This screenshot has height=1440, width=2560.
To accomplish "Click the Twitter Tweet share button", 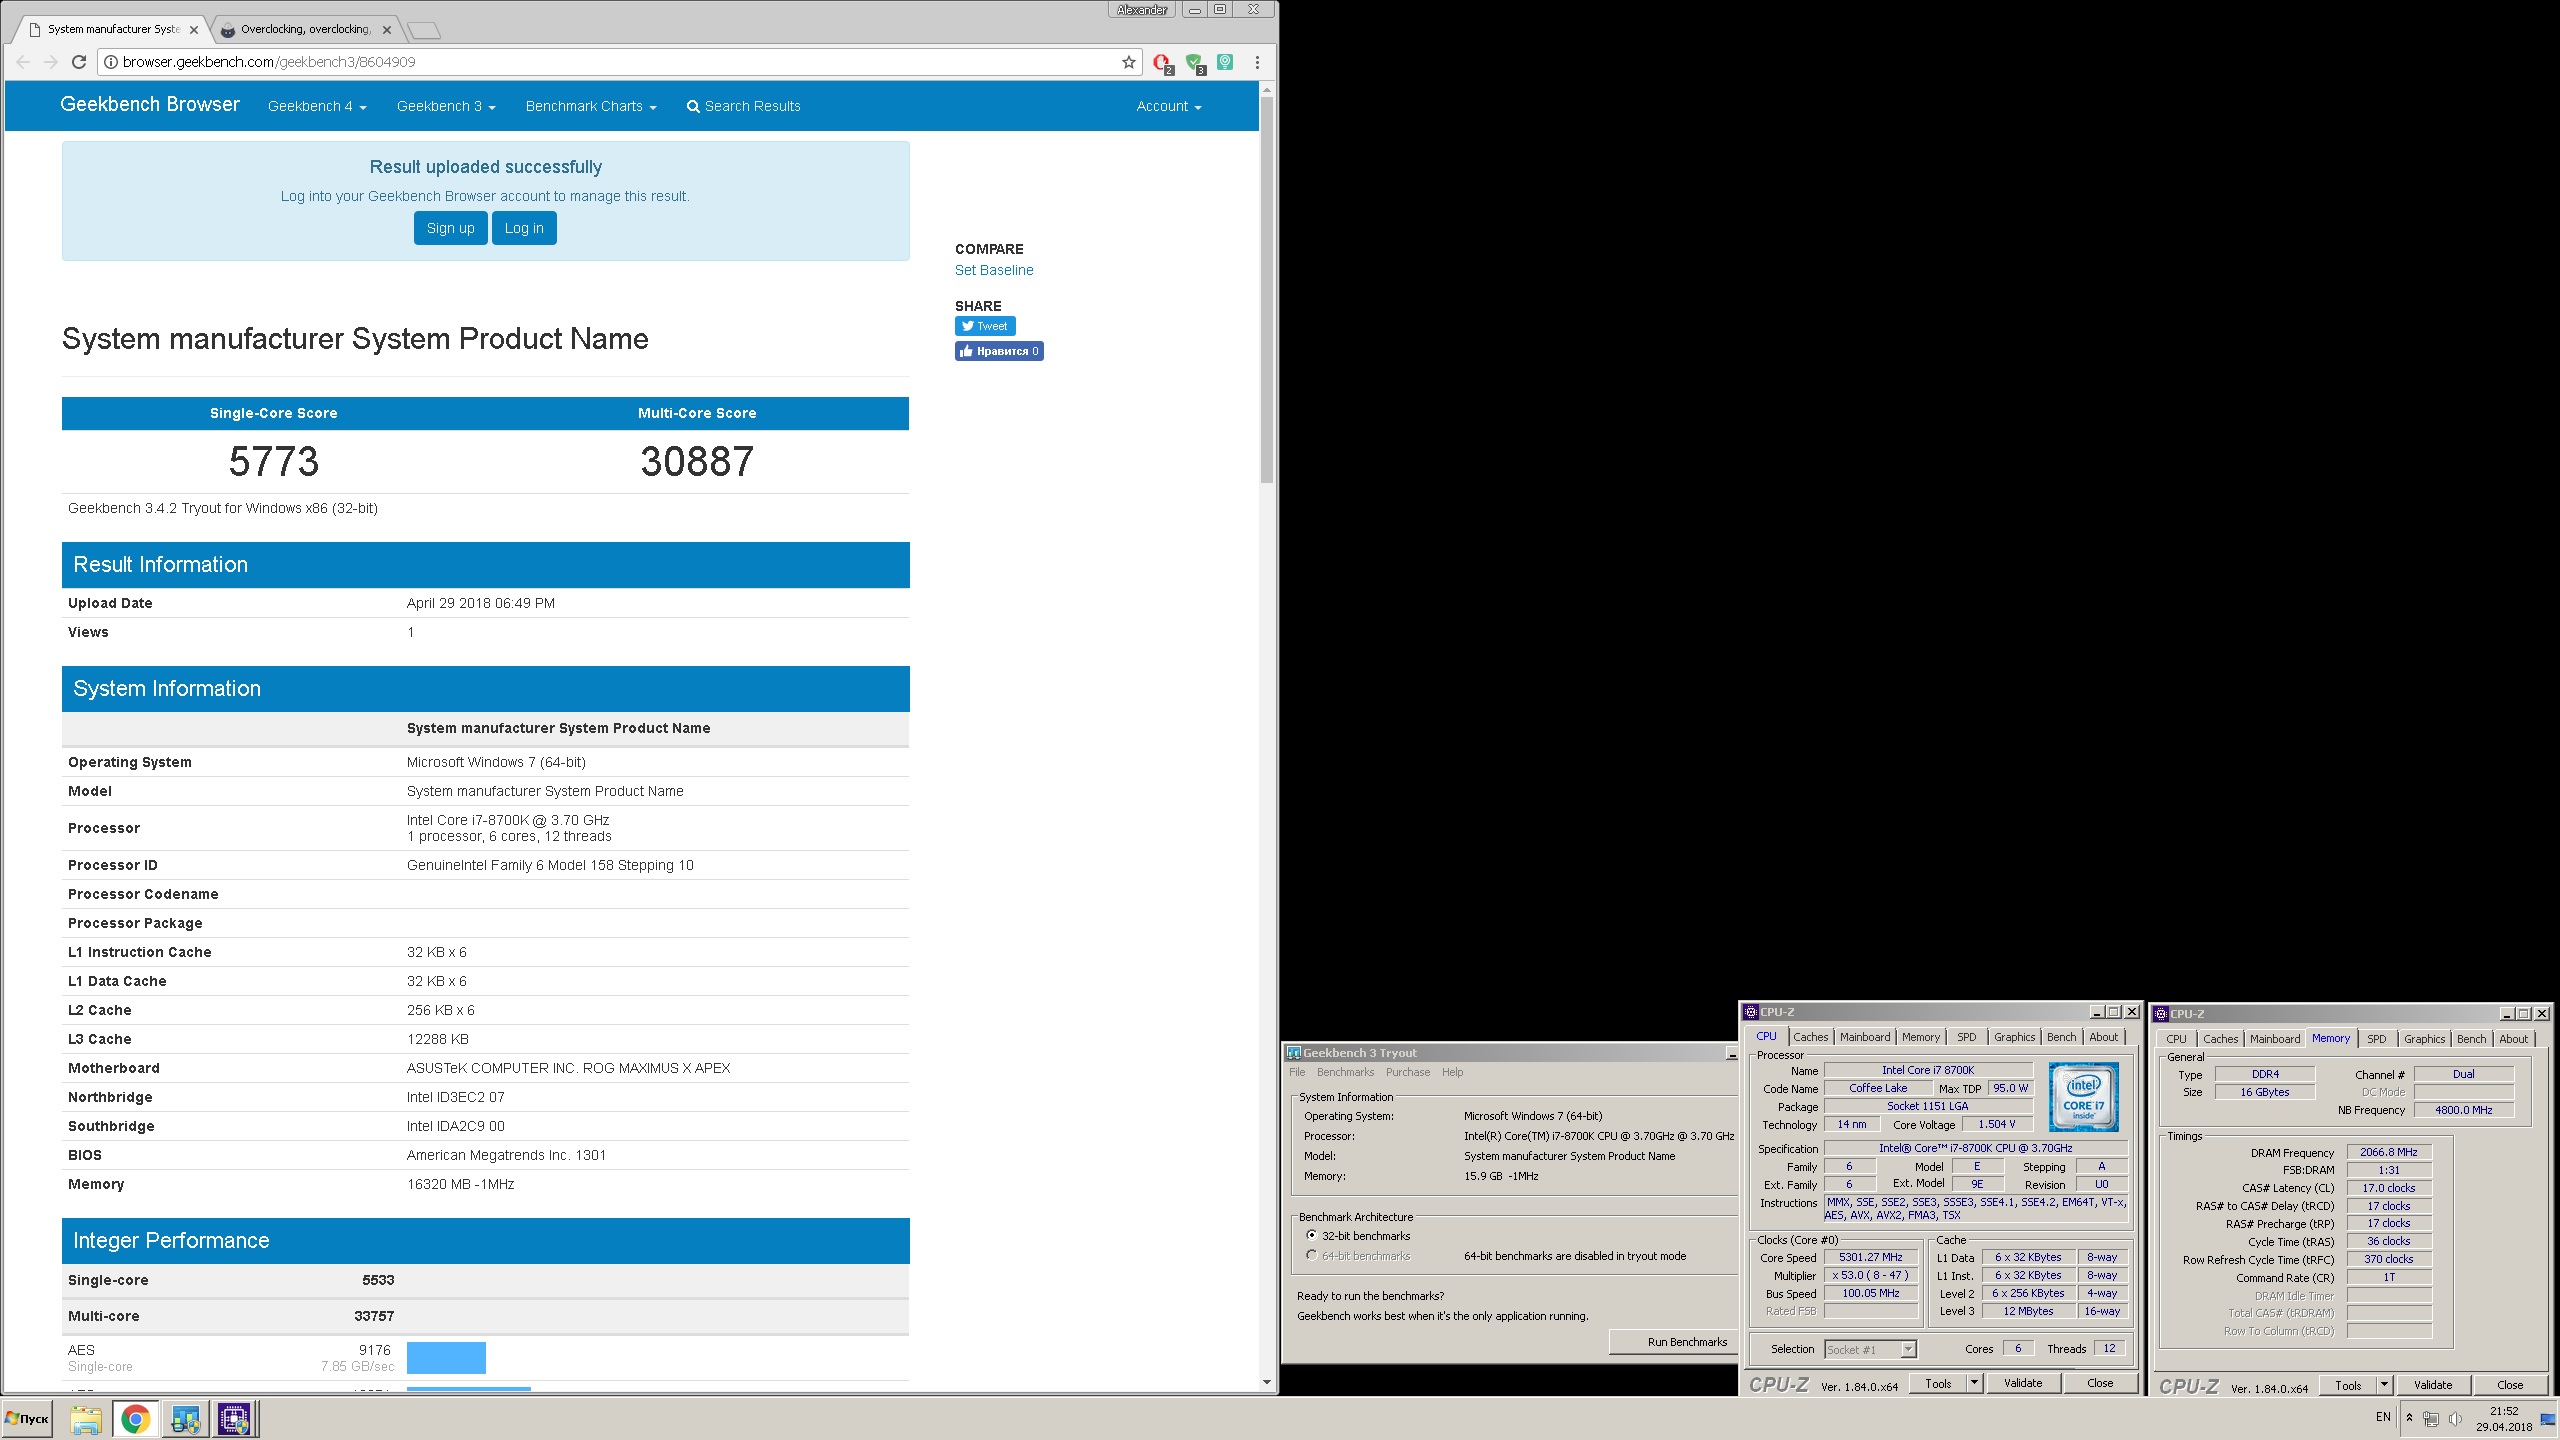I will pyautogui.click(x=985, y=326).
